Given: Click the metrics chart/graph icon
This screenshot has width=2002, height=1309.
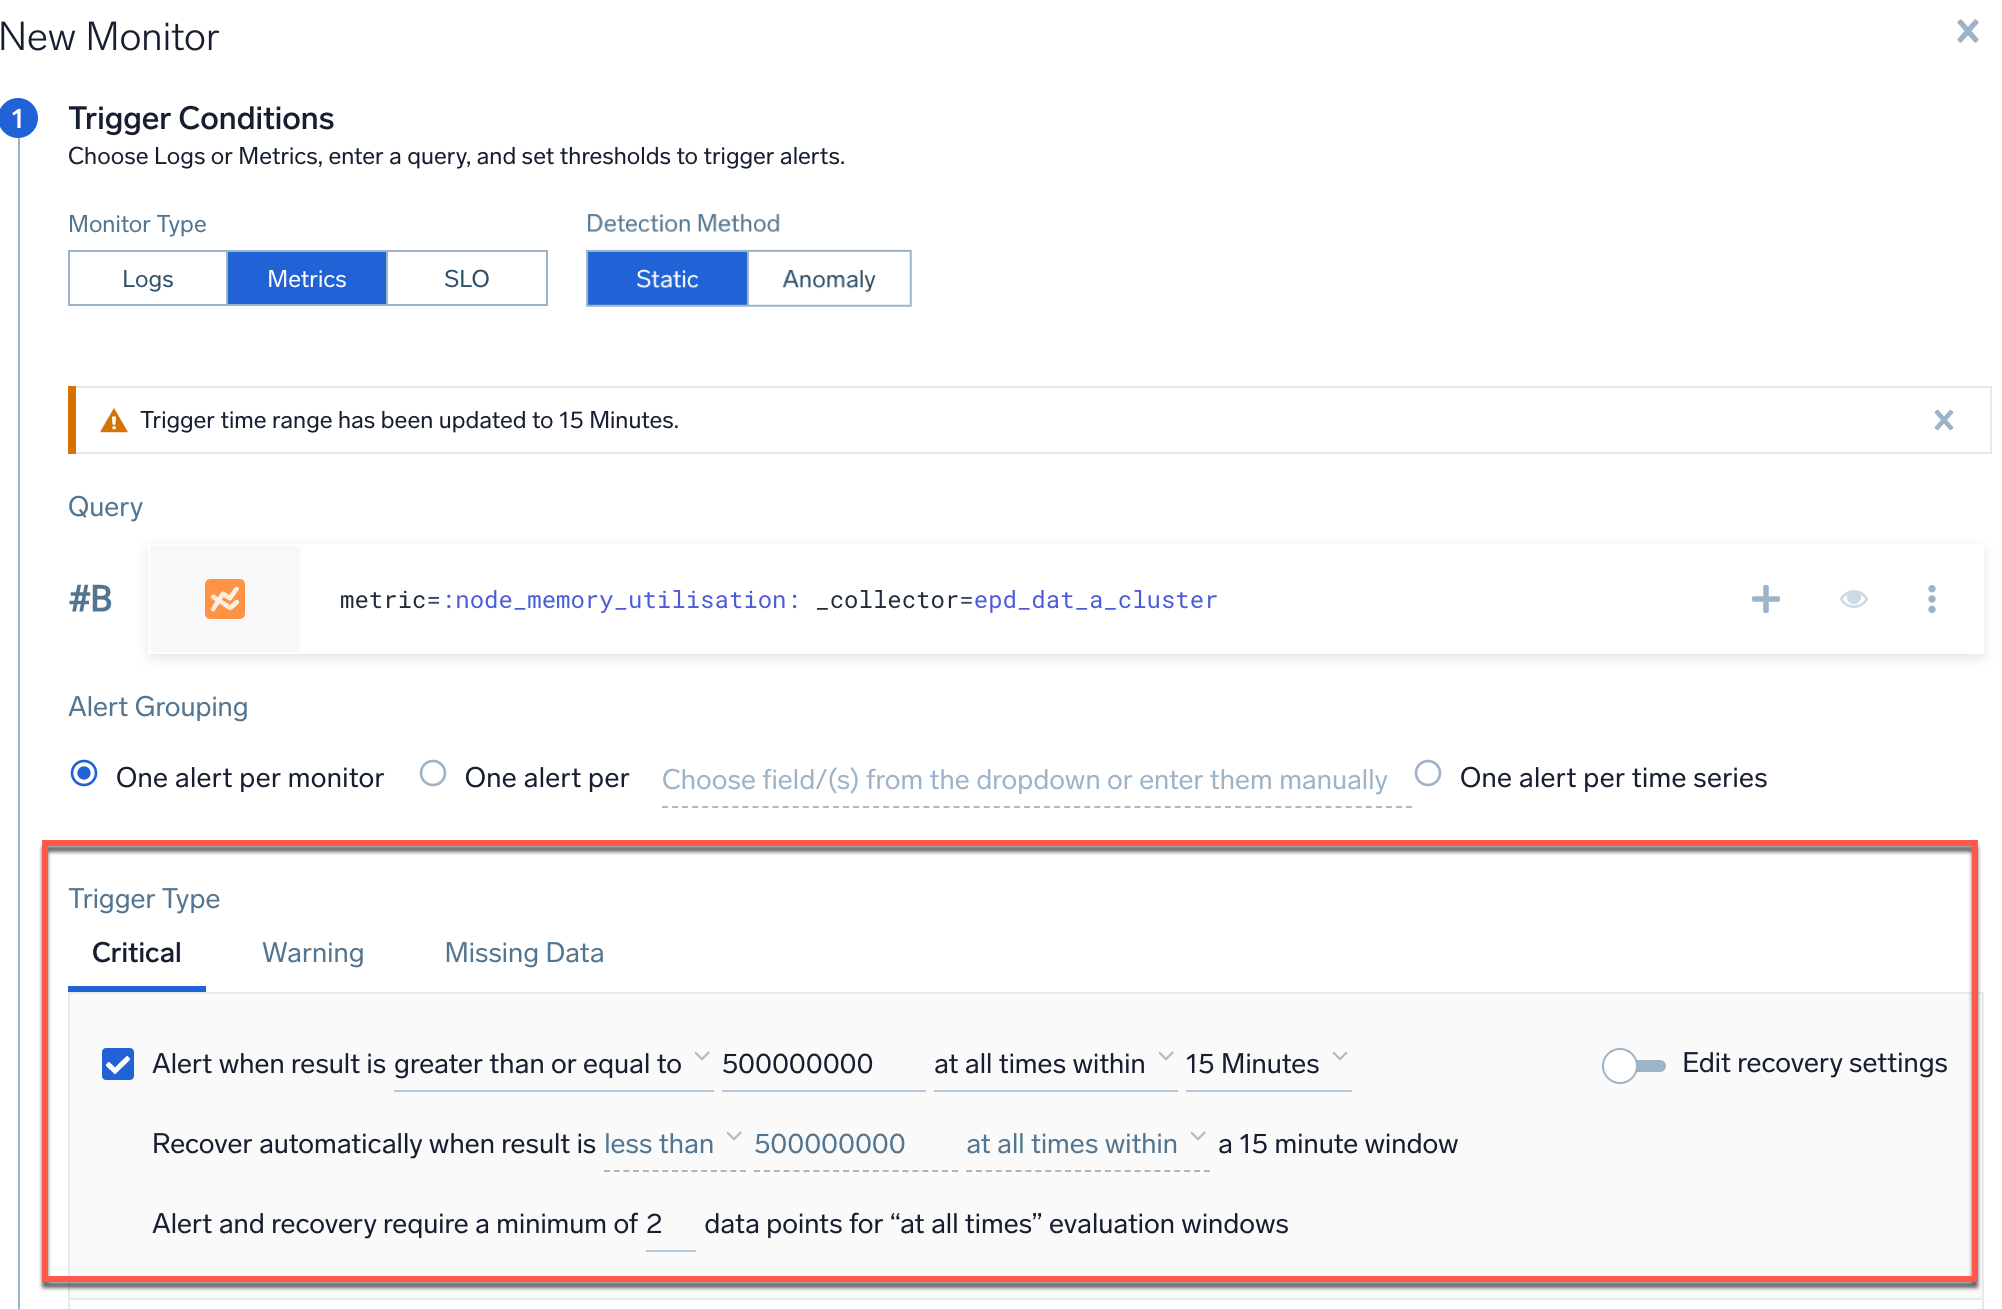Looking at the screenshot, I should [225, 599].
